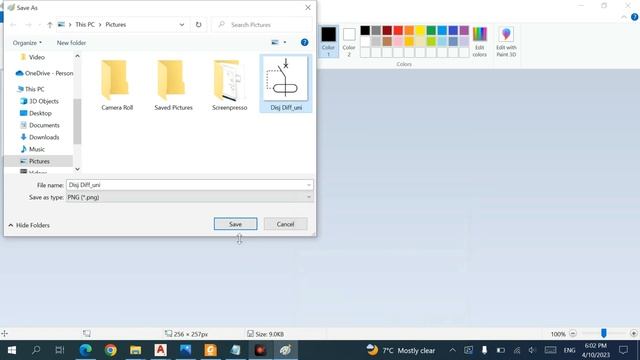Click the zoom in plus button in Paint
The width and height of the screenshot is (640, 360).
tap(633, 333)
